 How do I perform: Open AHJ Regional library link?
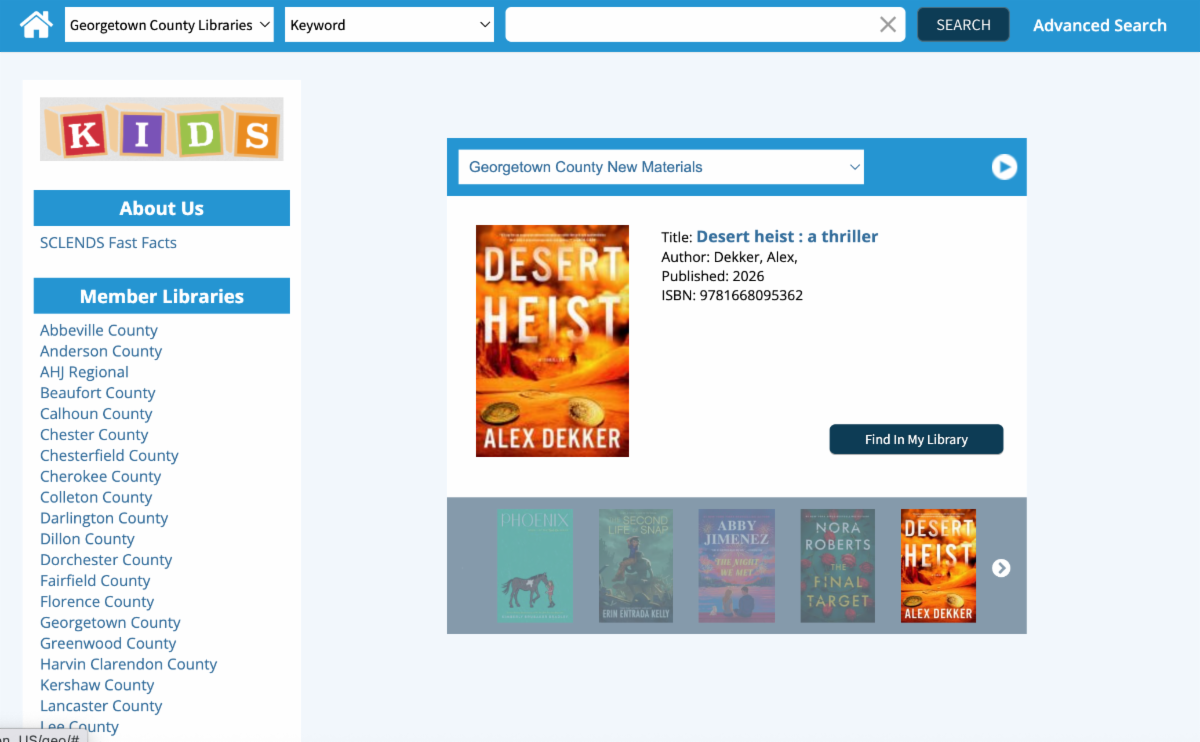84,372
